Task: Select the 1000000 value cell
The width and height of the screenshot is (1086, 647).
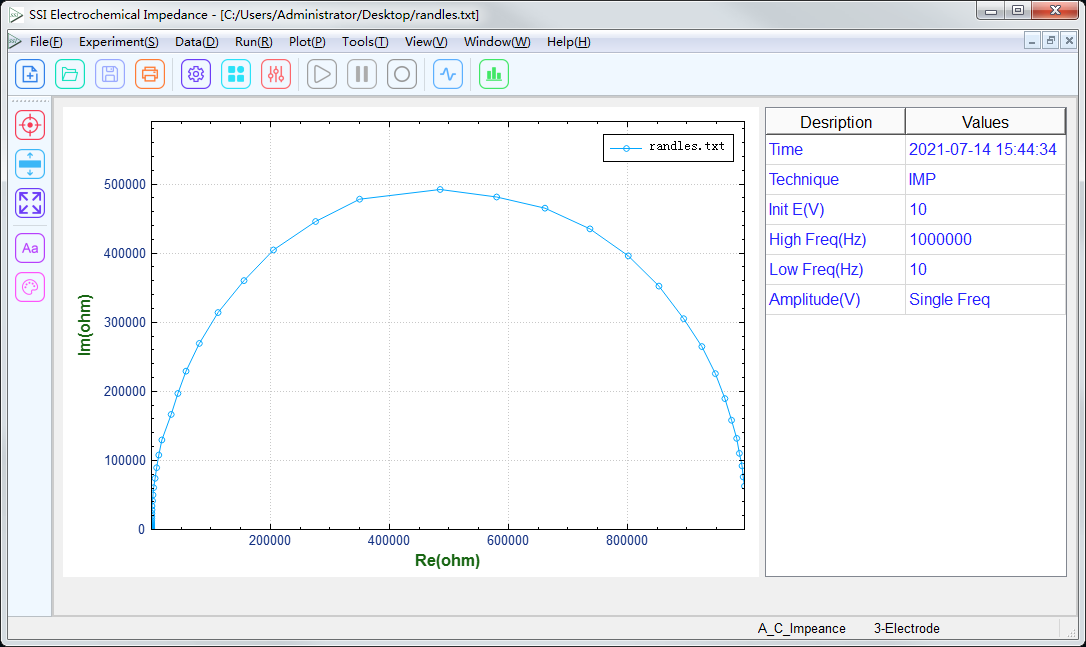Action: [985, 240]
